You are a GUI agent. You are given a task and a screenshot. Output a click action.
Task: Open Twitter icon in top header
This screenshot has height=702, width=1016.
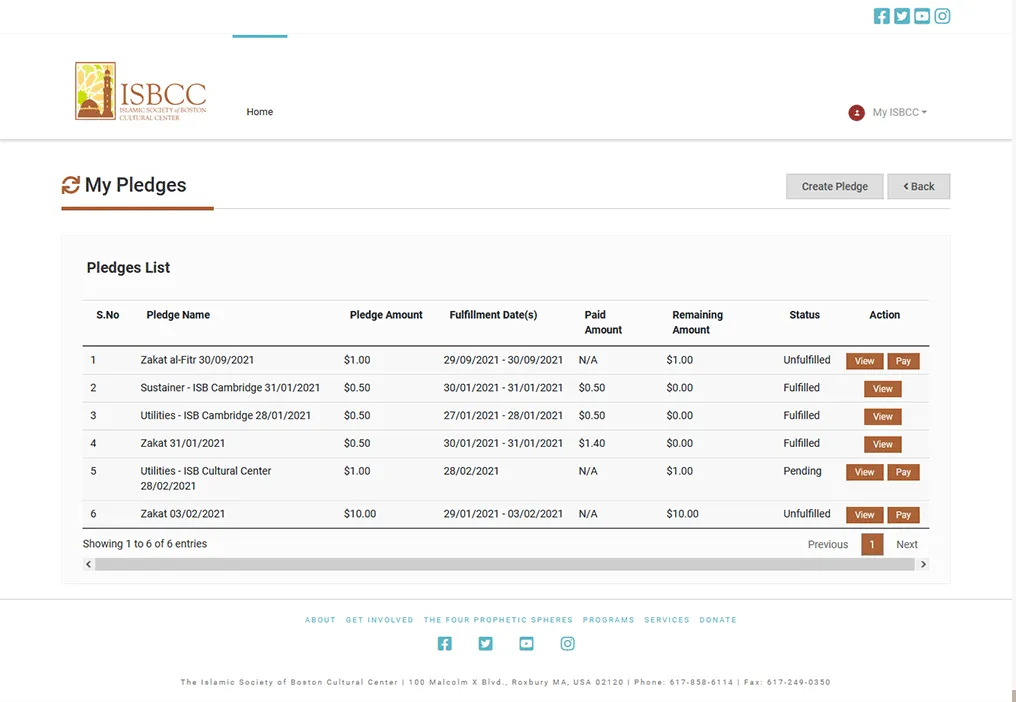tap(901, 16)
